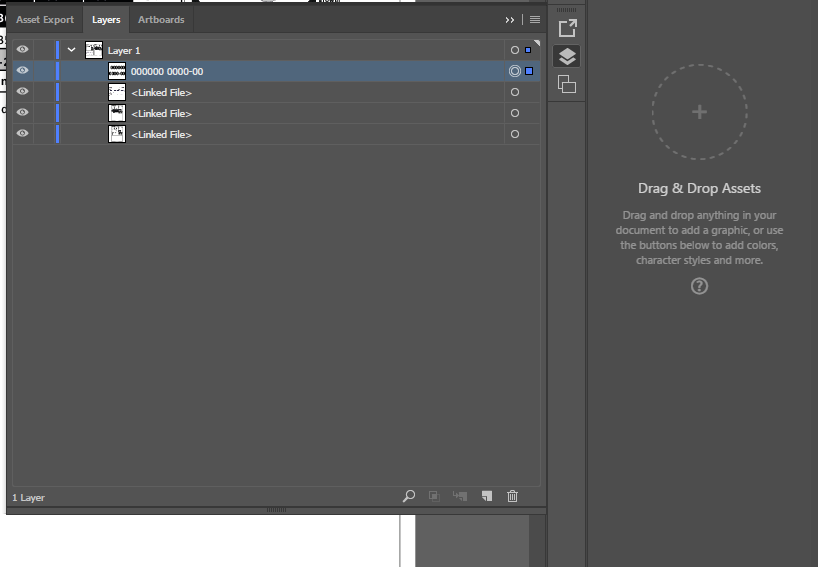The image size is (818, 567).
Task: Click the first <Linked File> name
Action: pyautogui.click(x=161, y=92)
